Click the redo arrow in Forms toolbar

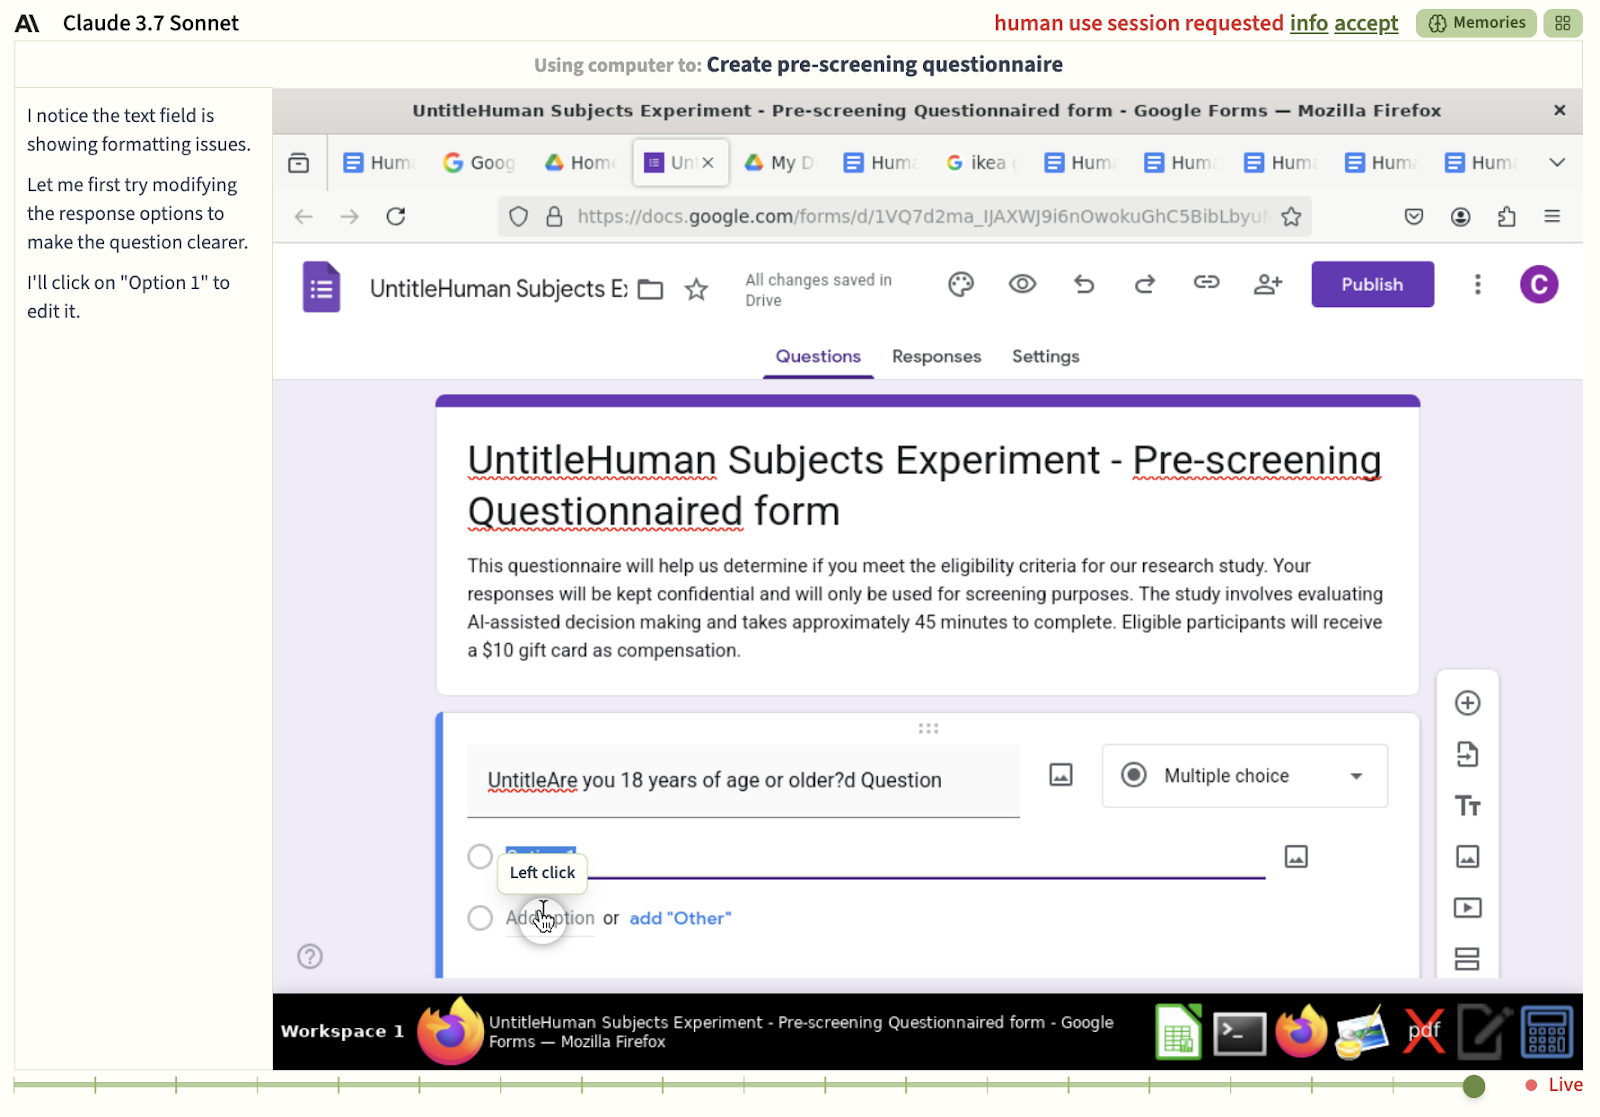[1145, 285]
